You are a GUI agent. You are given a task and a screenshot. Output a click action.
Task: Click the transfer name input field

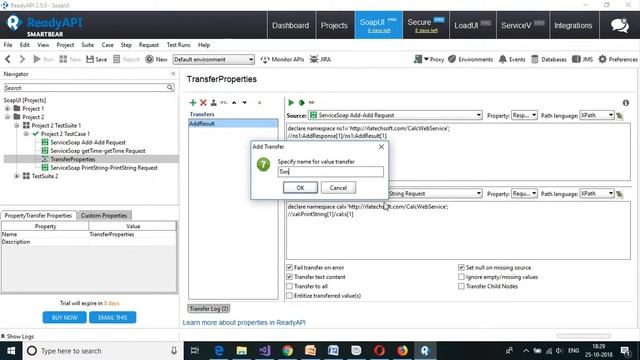331,172
